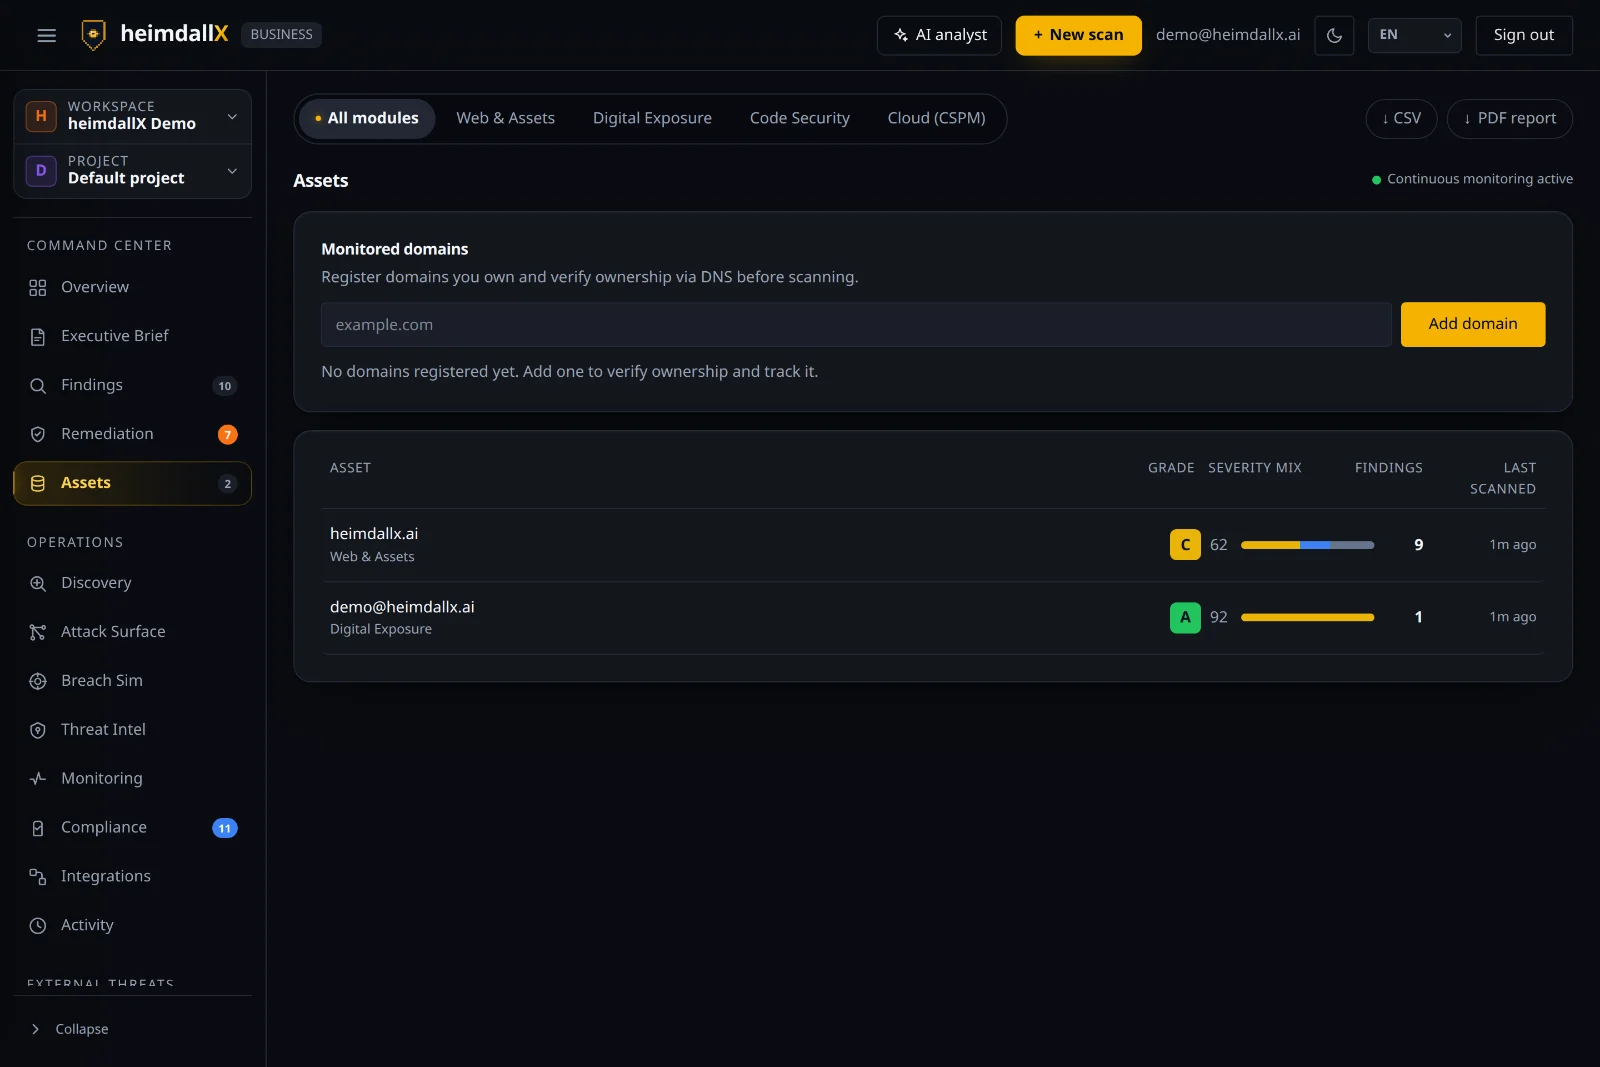Screen dimensions: 1600x1067
Task: Click the Sign out button
Action: [x=1523, y=35]
